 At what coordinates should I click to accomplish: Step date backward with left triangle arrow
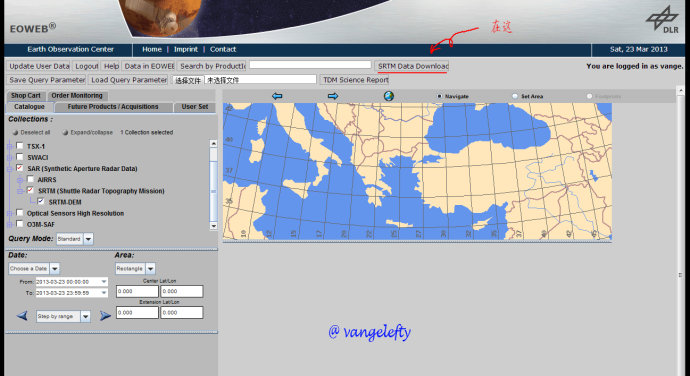22,316
